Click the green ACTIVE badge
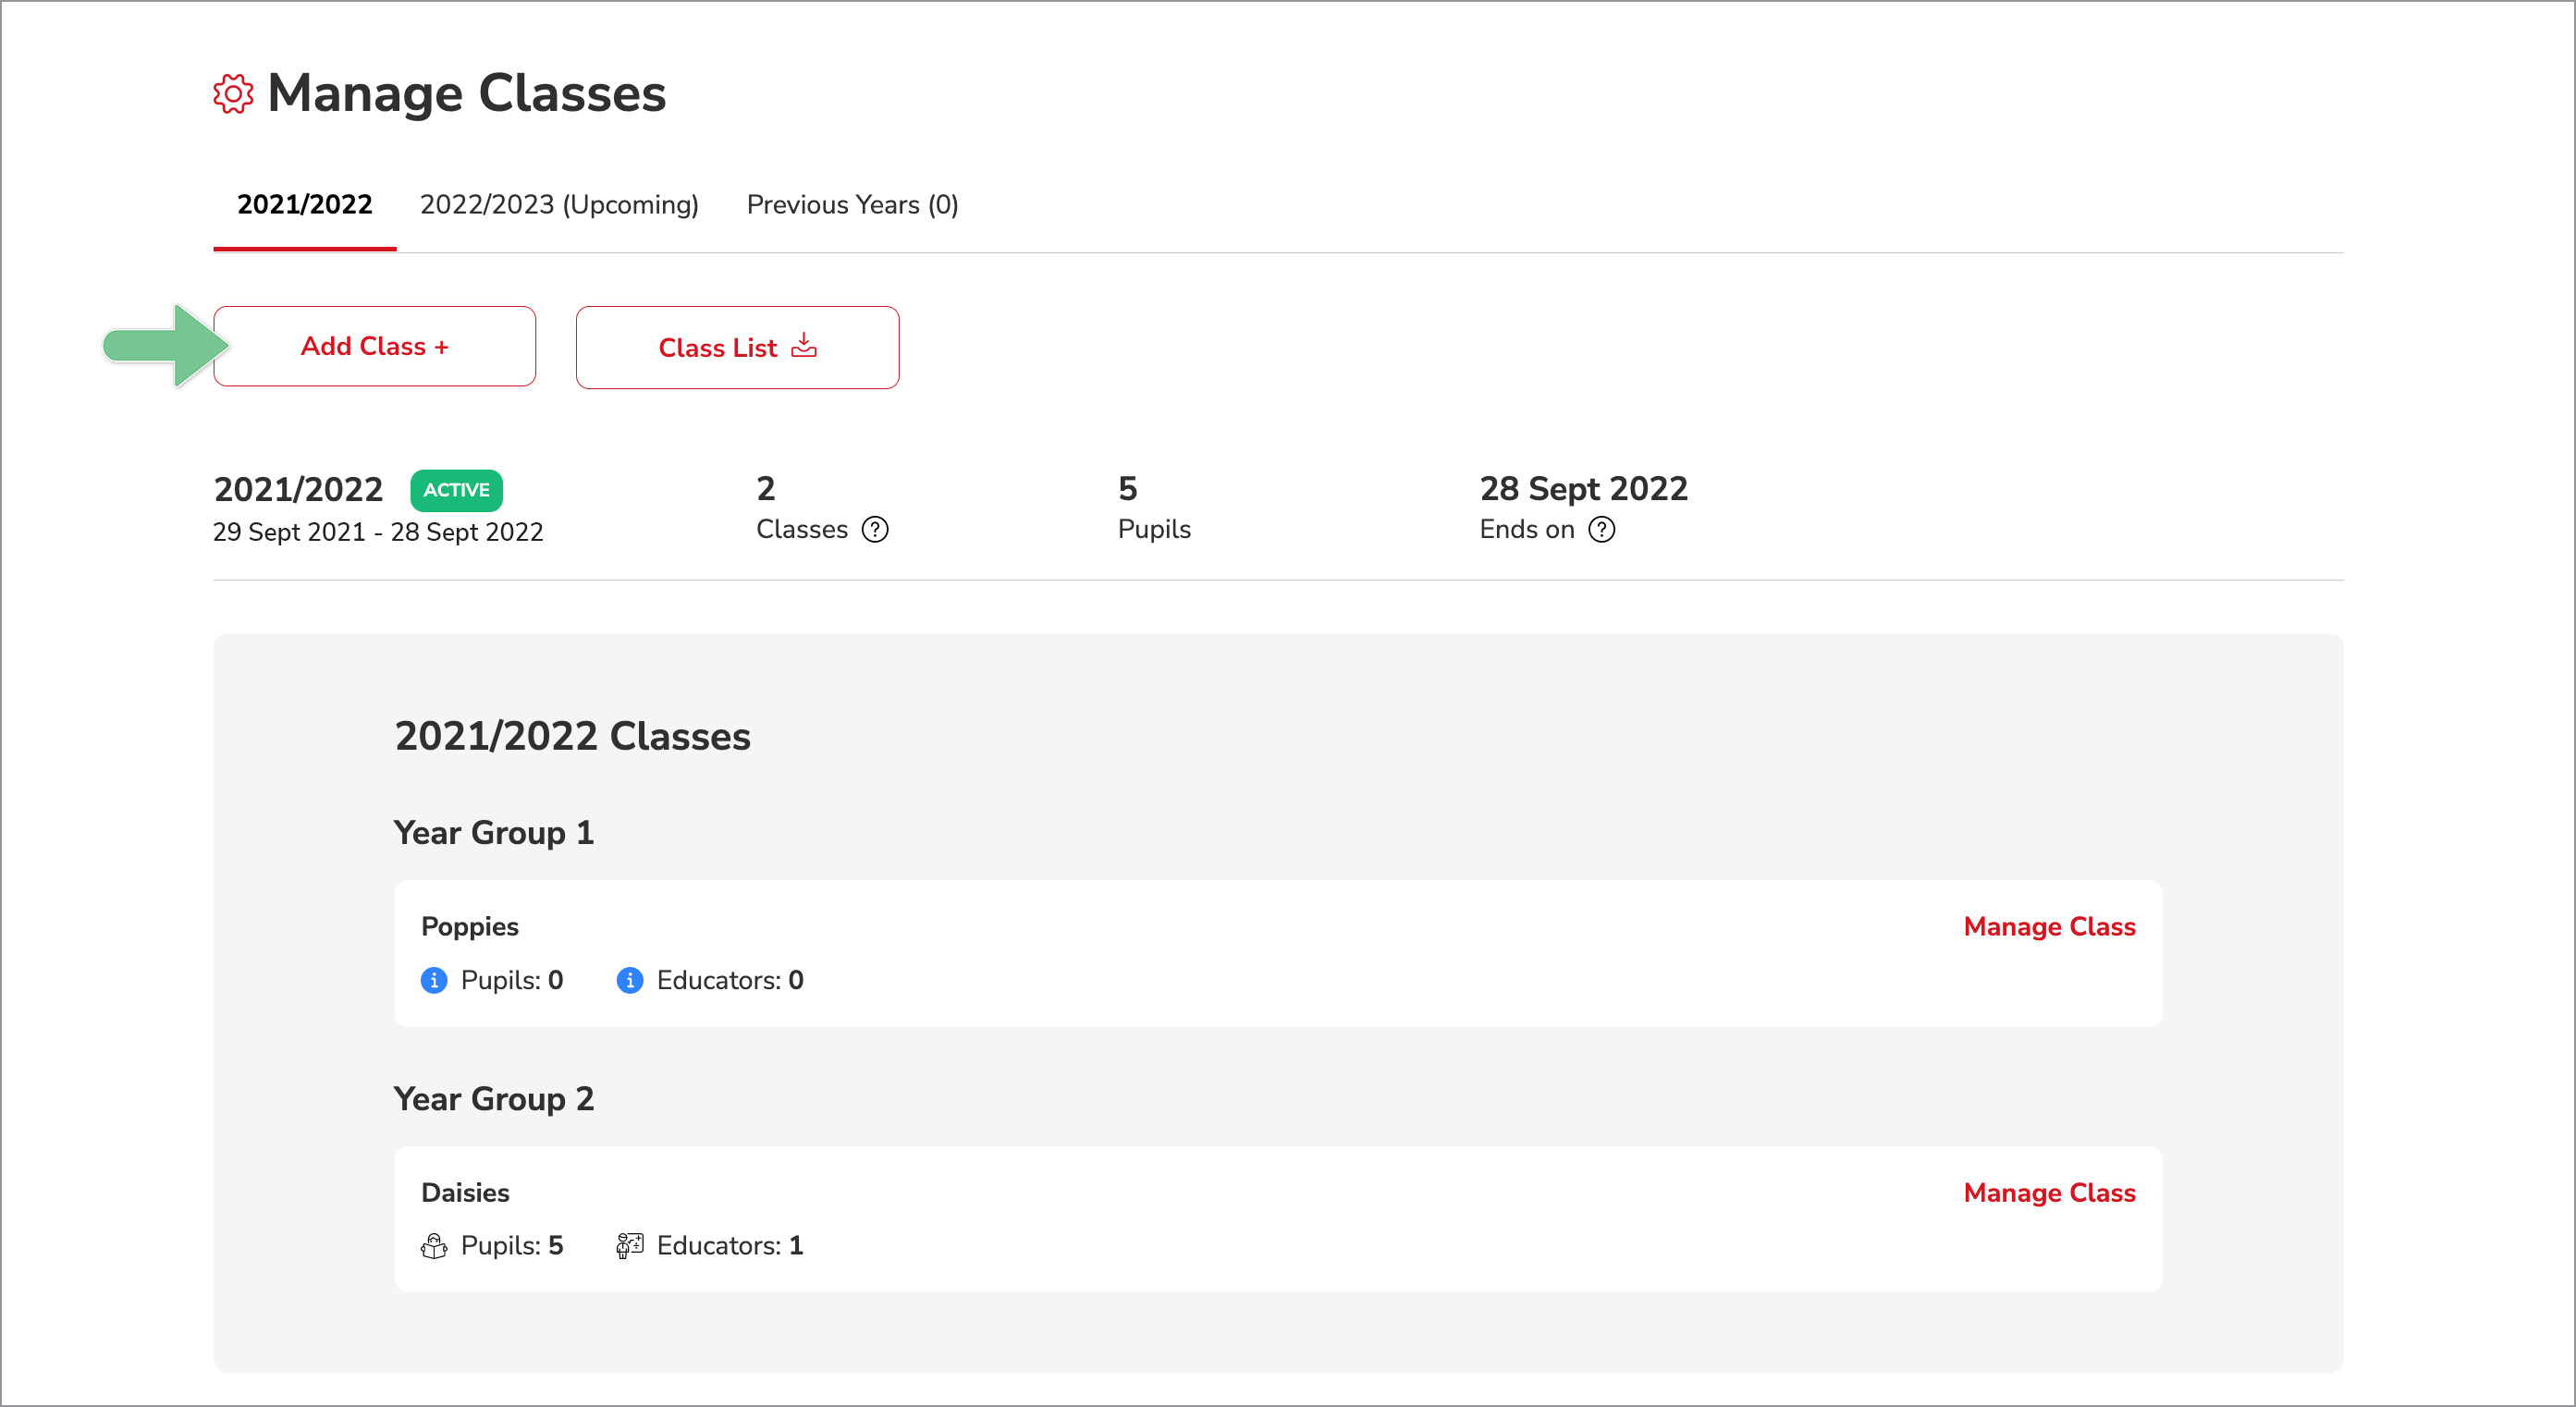Screen dimensions: 2576x1407 click(x=456, y=491)
